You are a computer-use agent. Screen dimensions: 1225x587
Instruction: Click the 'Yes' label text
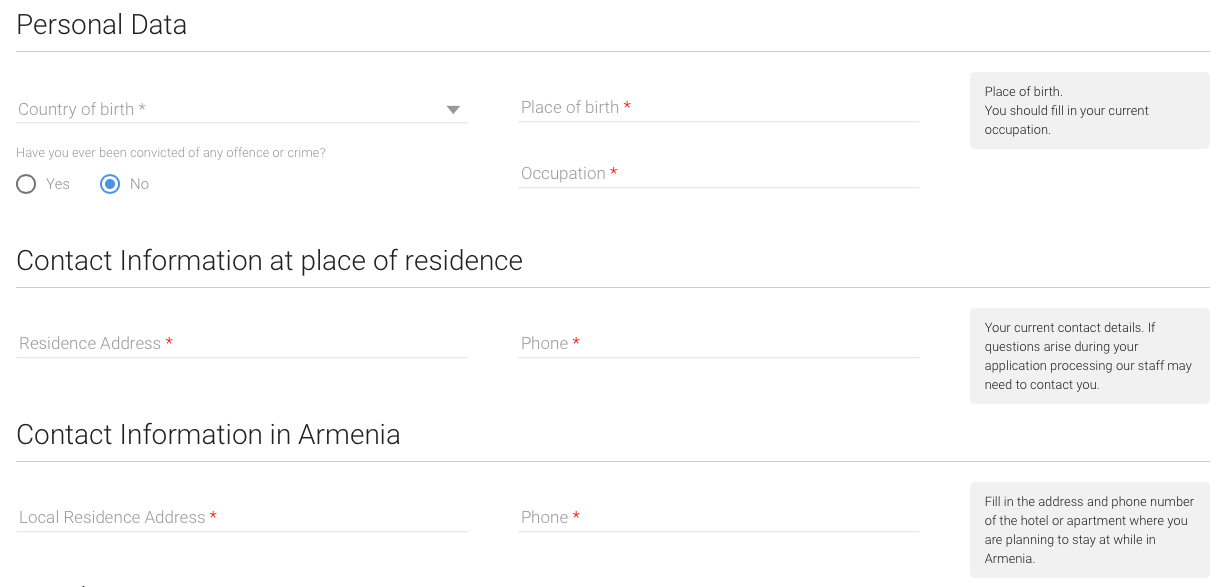point(58,184)
